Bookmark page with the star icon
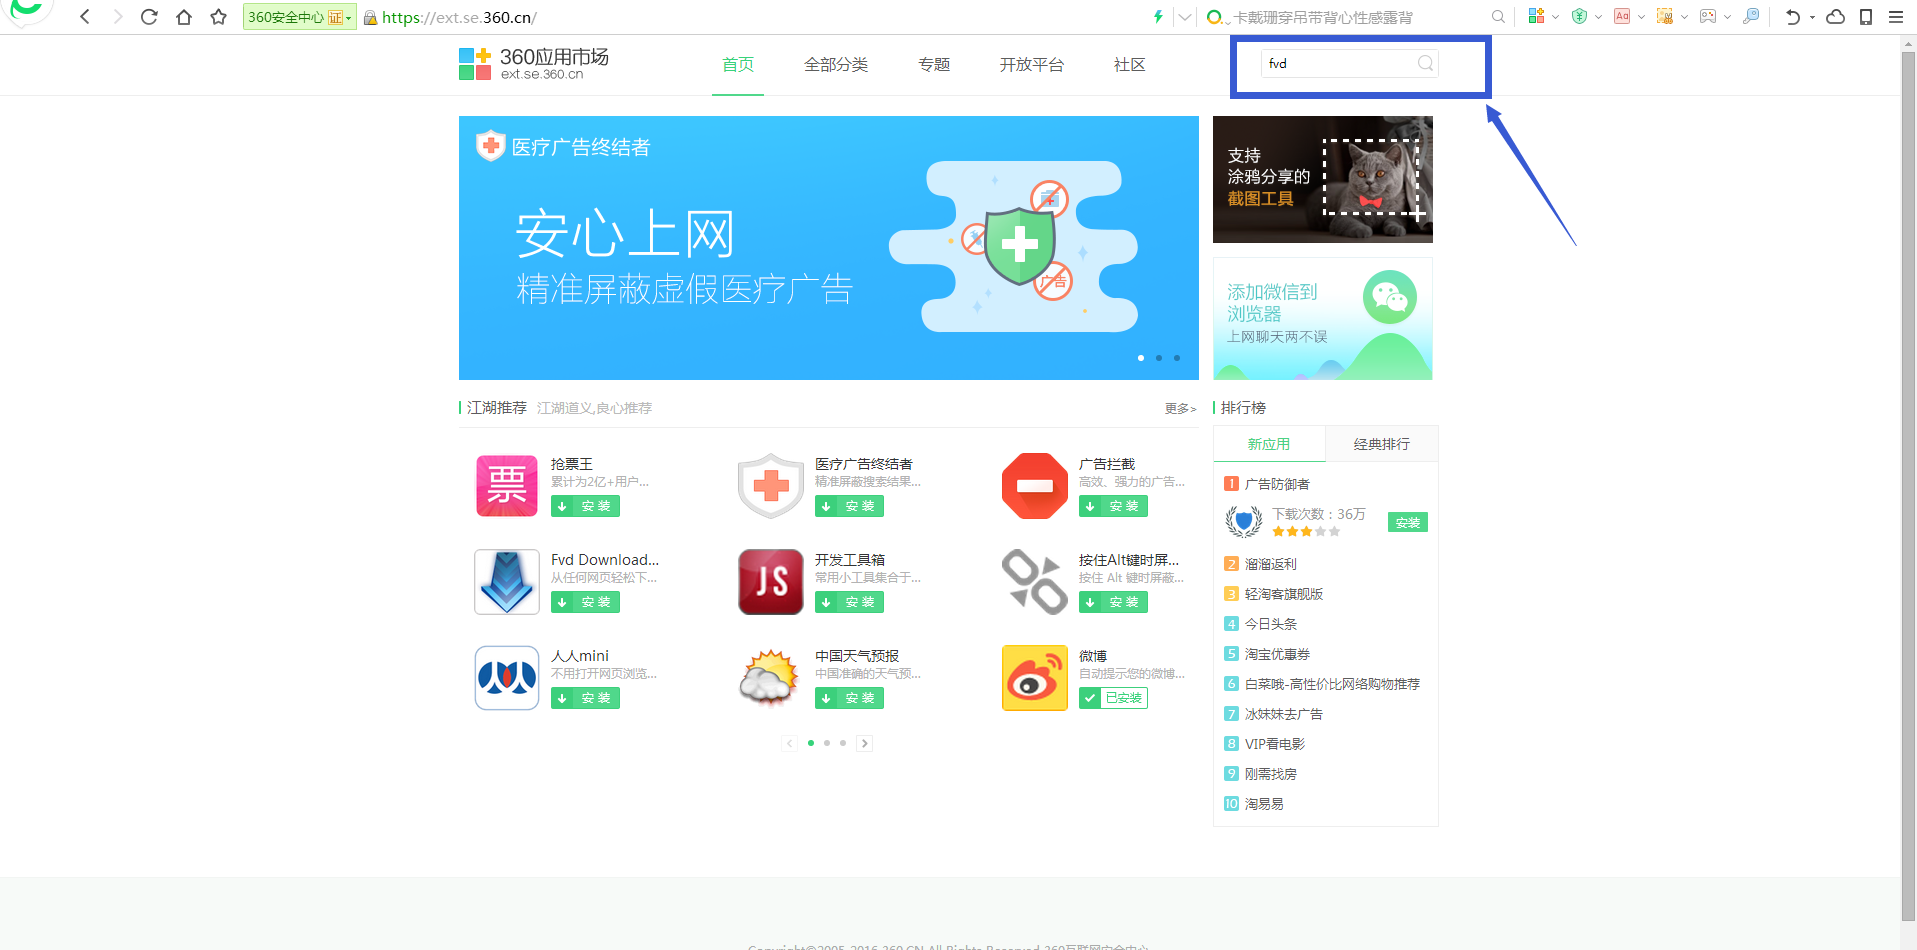The width and height of the screenshot is (1917, 950). pyautogui.click(x=219, y=17)
